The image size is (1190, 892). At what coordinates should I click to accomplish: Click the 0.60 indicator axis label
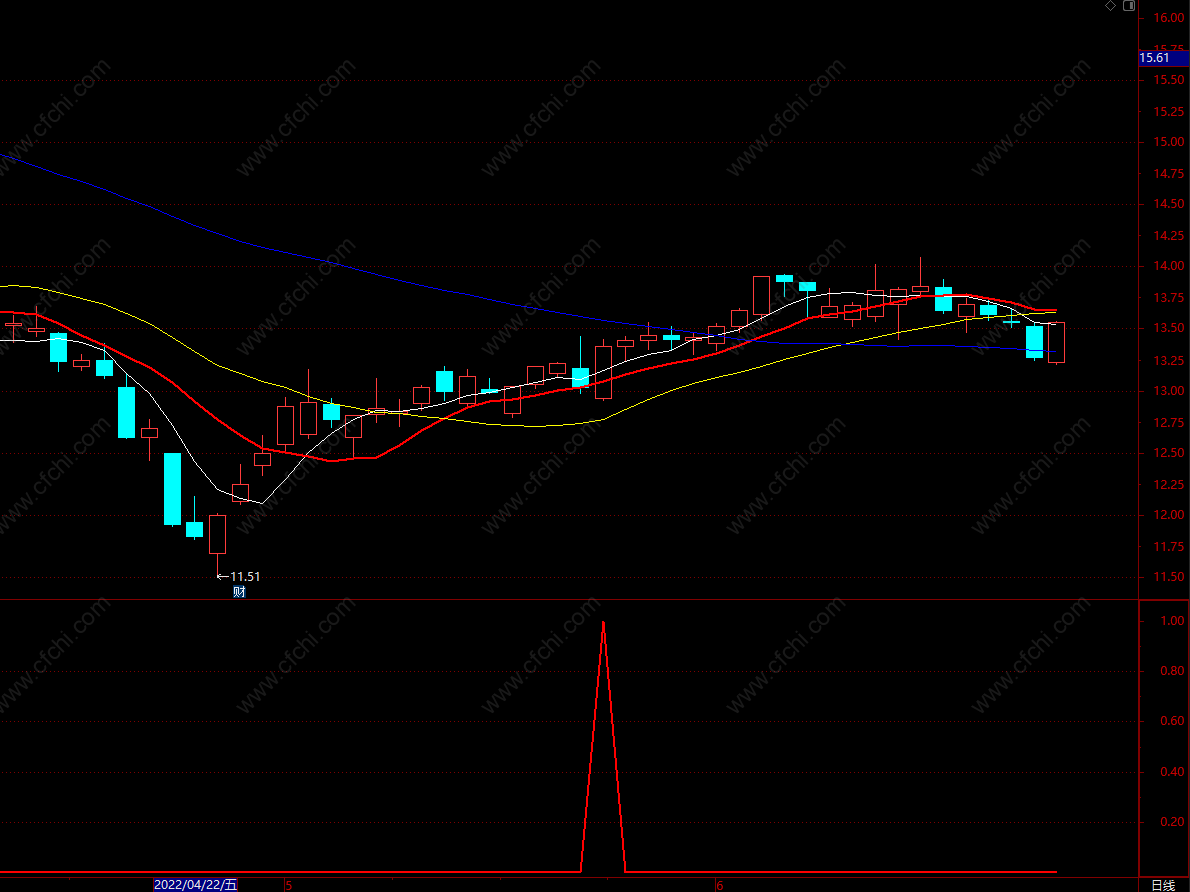coord(1172,721)
